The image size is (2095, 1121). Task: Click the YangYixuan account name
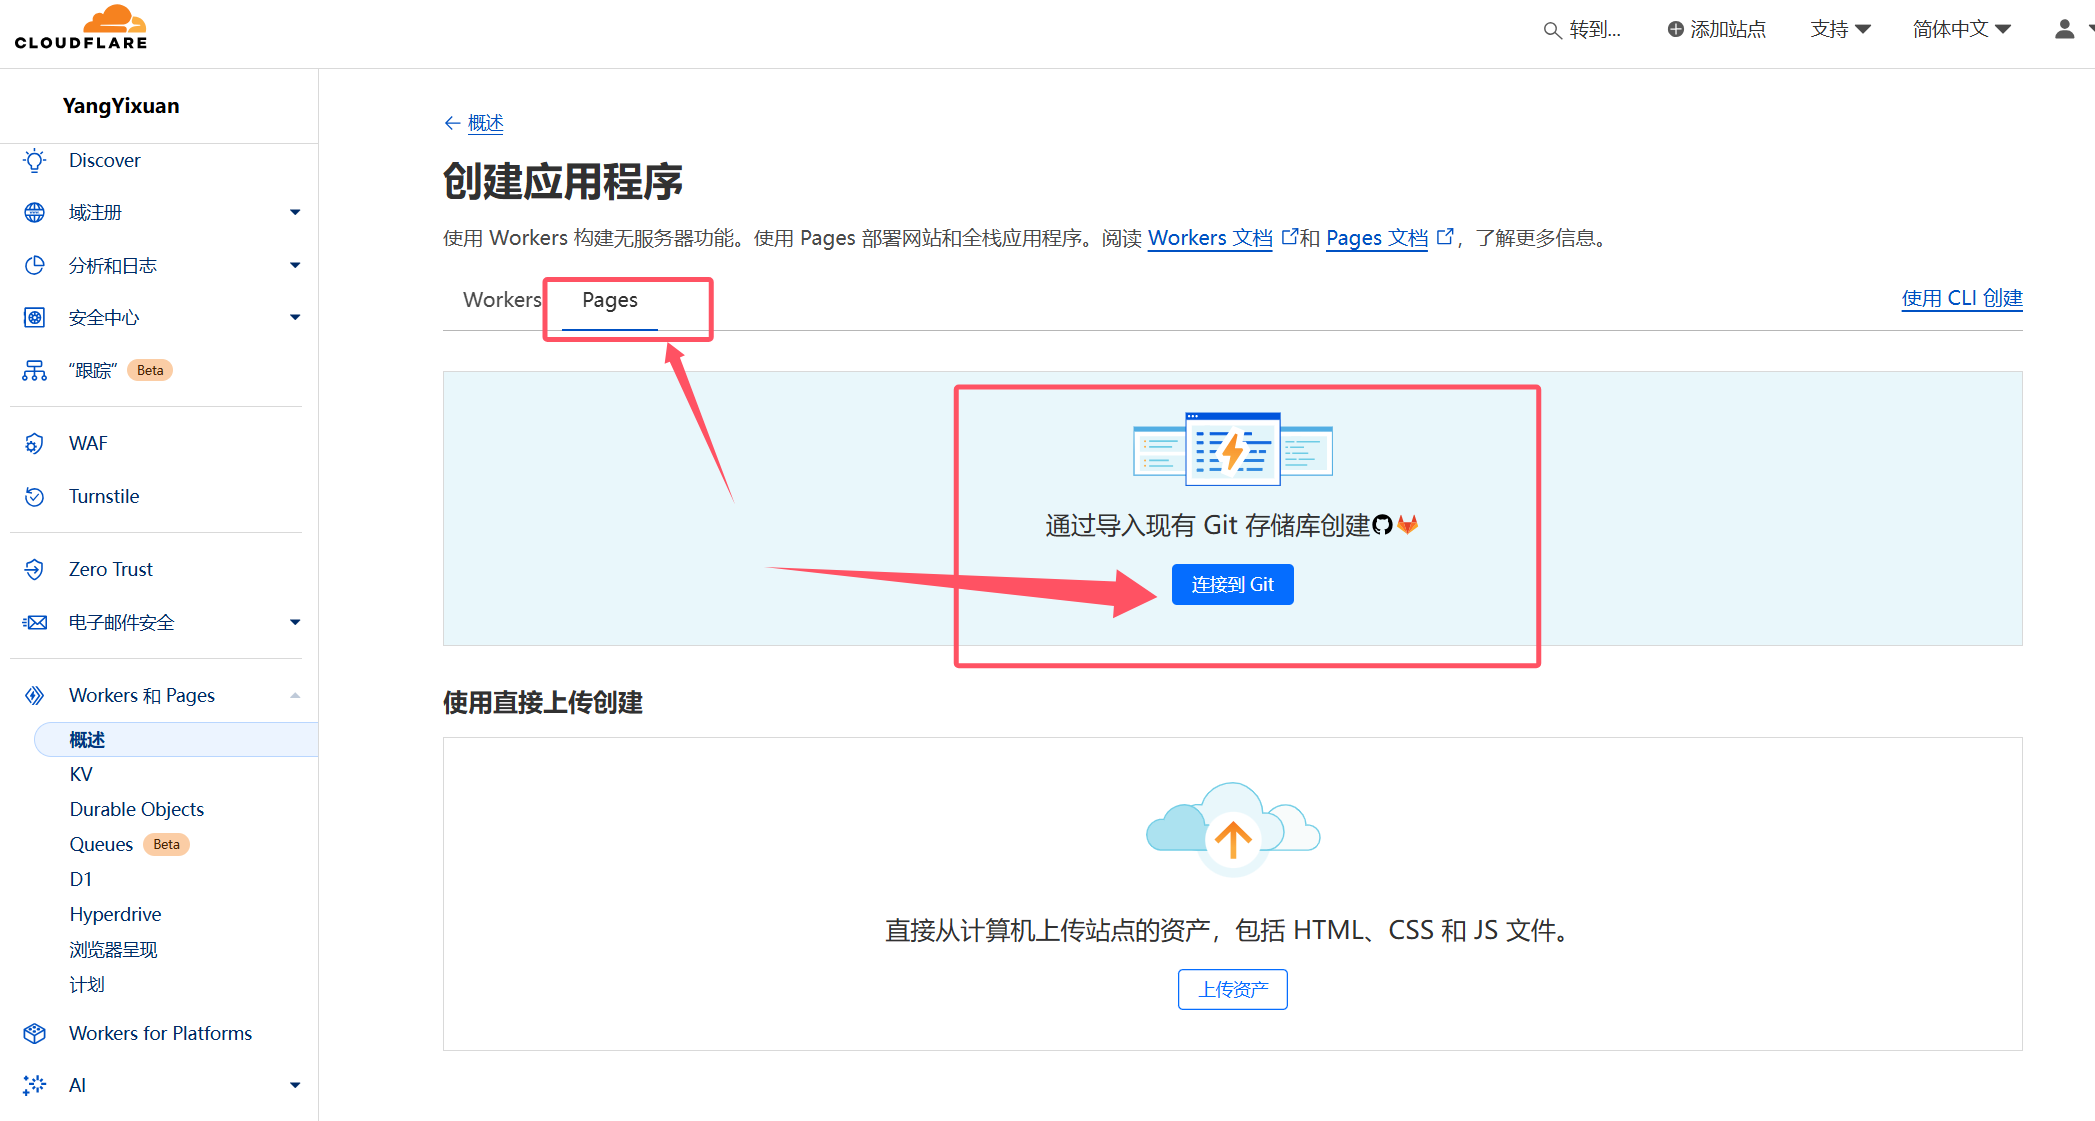click(121, 106)
